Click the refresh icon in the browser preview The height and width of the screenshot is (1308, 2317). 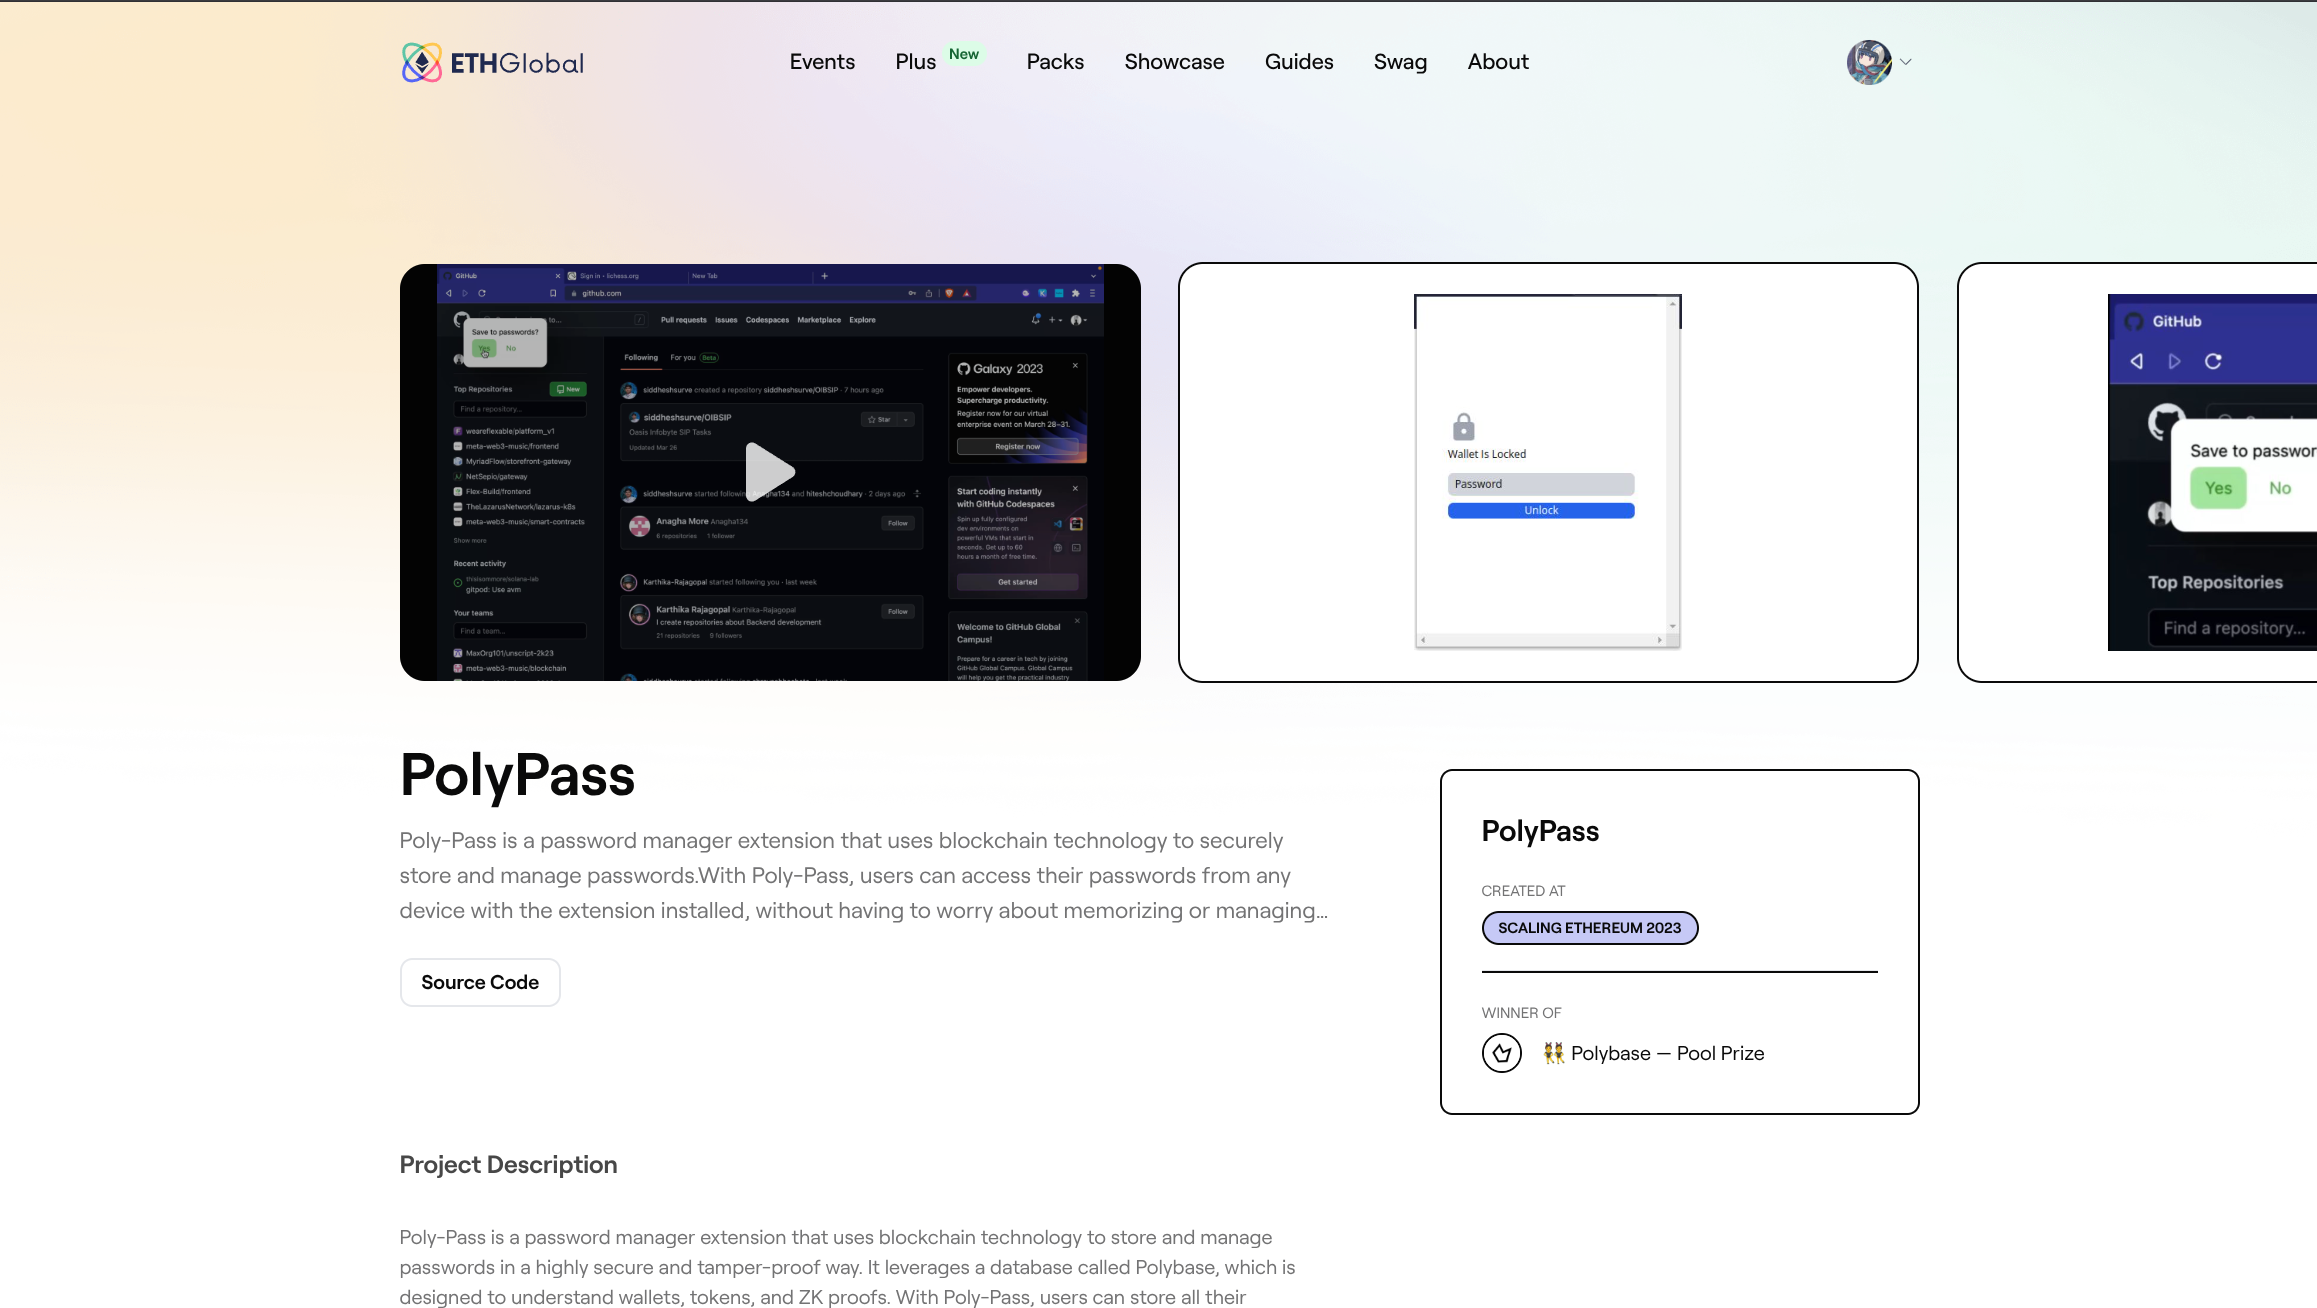pos(483,293)
